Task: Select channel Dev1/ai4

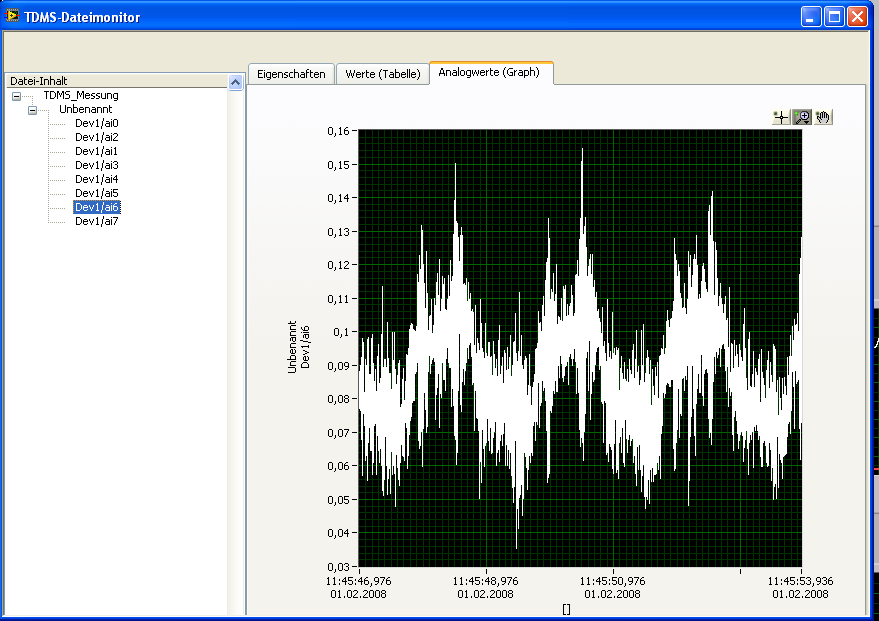Action: coord(96,179)
